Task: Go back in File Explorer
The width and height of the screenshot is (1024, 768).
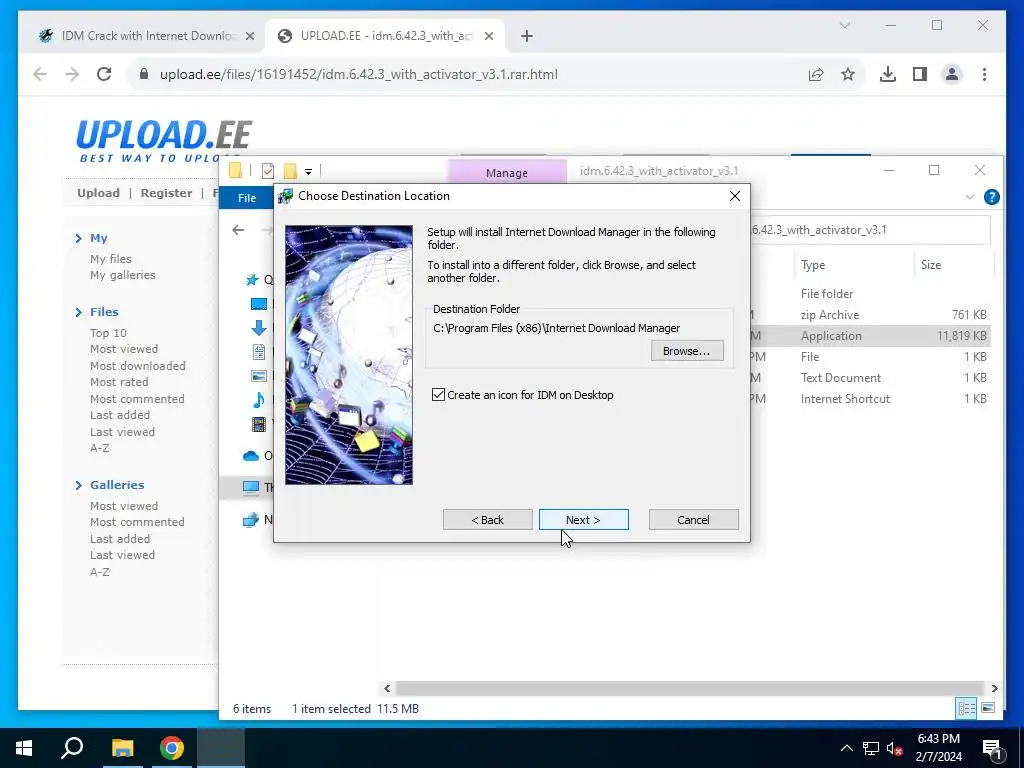Action: (238, 230)
